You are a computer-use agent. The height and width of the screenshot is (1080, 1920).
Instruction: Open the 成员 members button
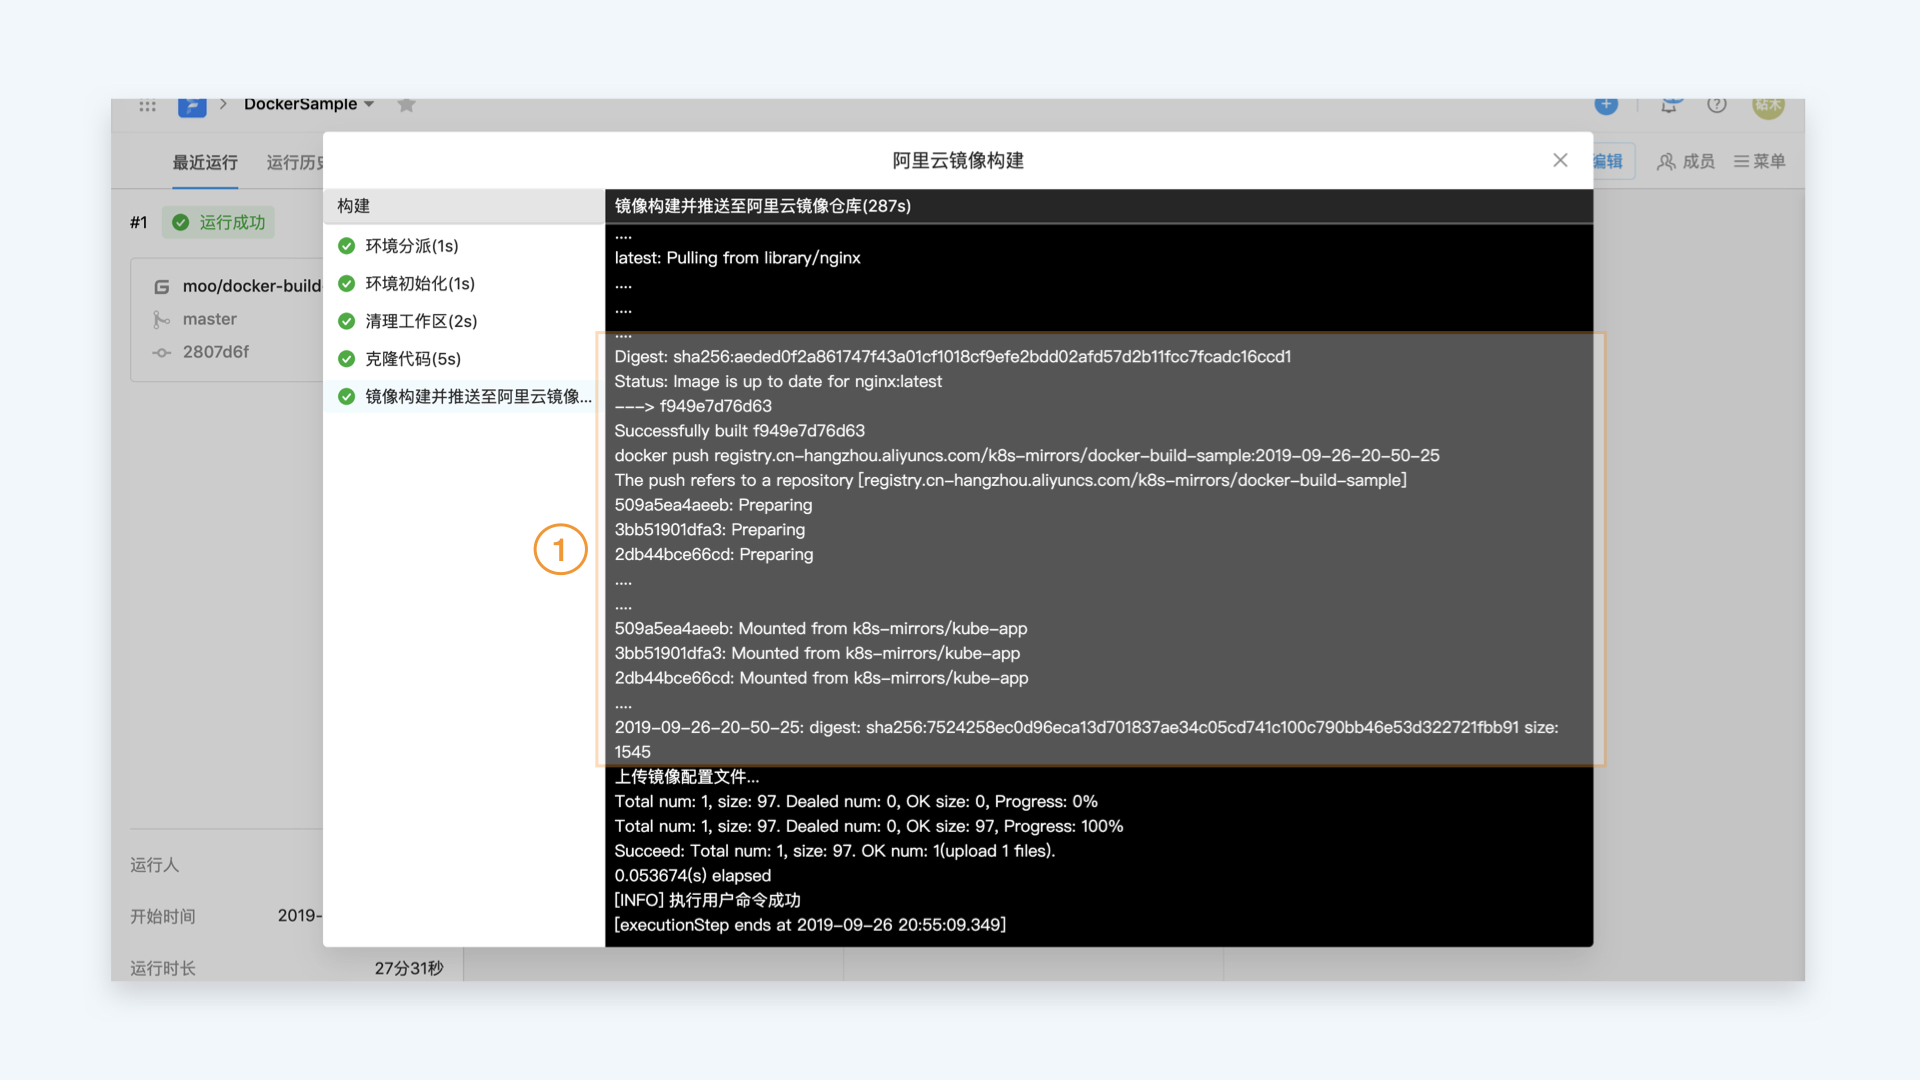click(1686, 161)
